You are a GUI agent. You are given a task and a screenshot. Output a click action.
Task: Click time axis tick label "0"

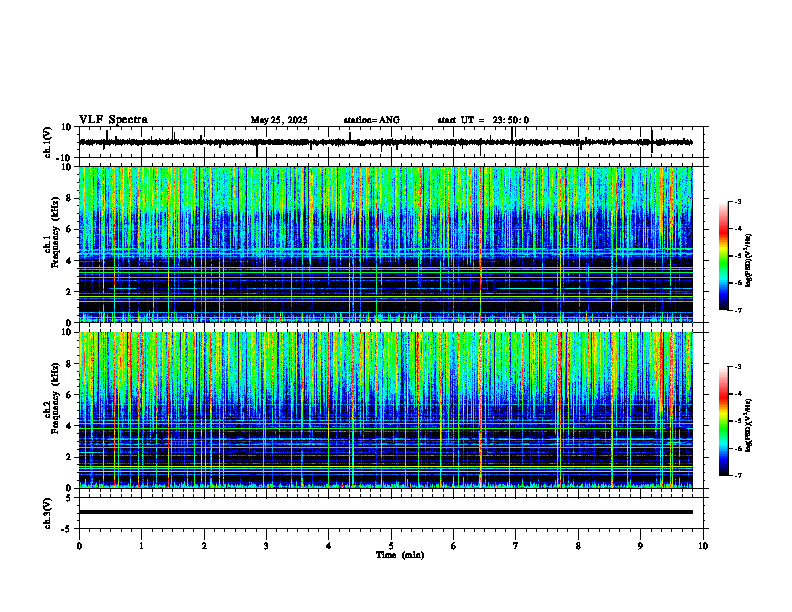click(x=79, y=546)
